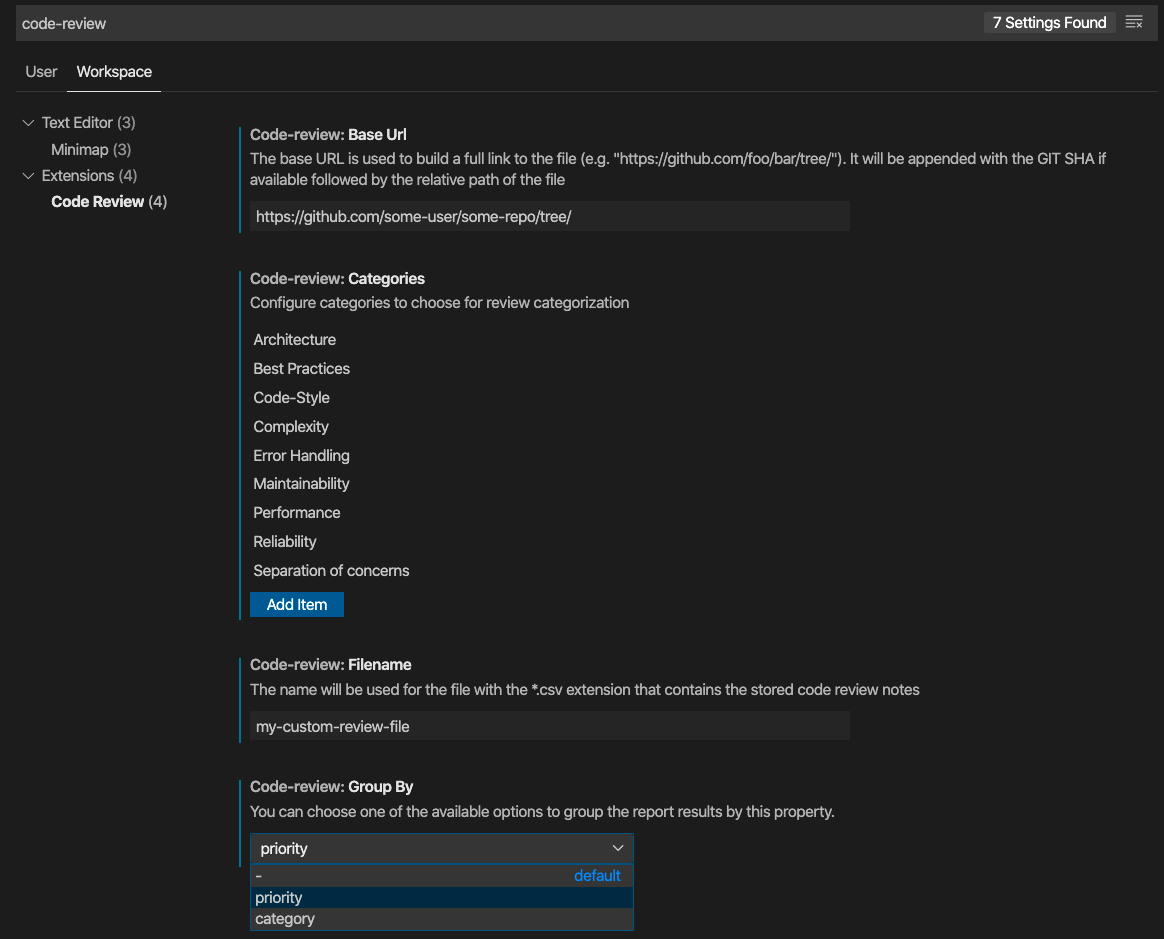1164x939 pixels.
Task: Edit the Filename input field
Action: click(x=549, y=726)
